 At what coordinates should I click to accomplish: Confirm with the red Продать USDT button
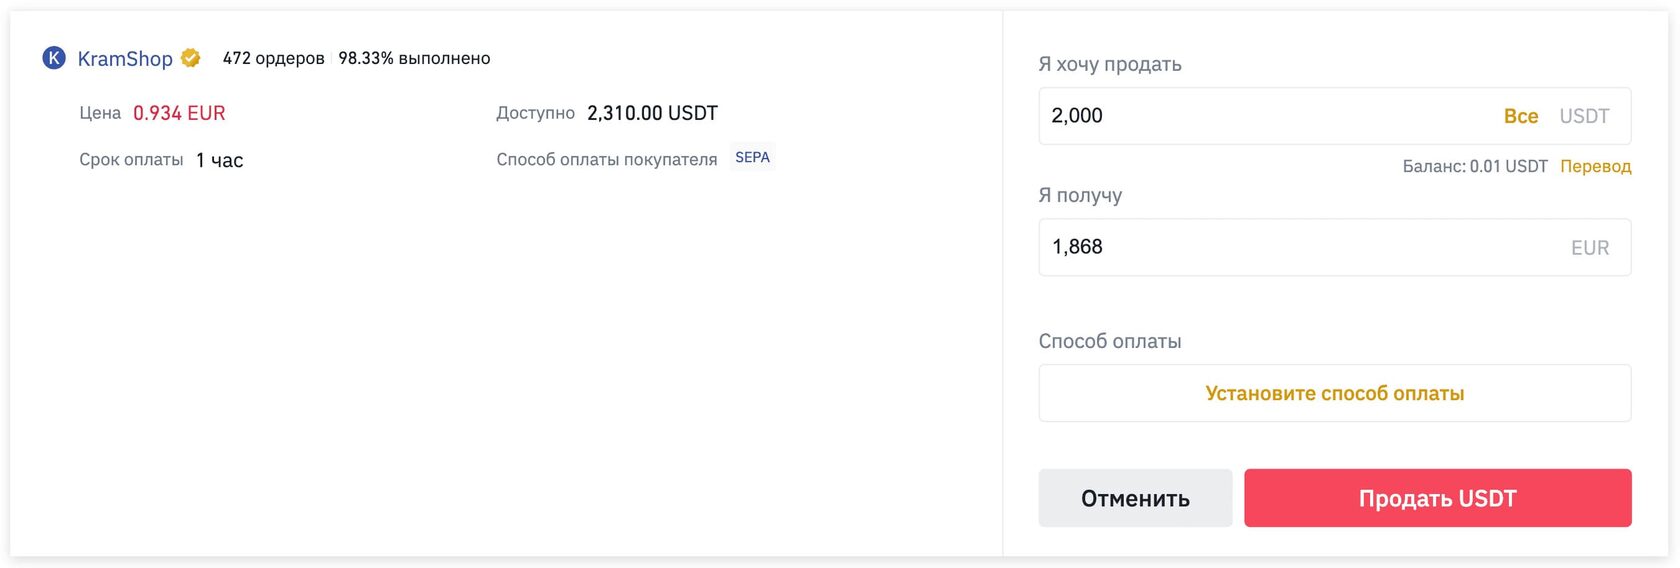coord(1437,498)
